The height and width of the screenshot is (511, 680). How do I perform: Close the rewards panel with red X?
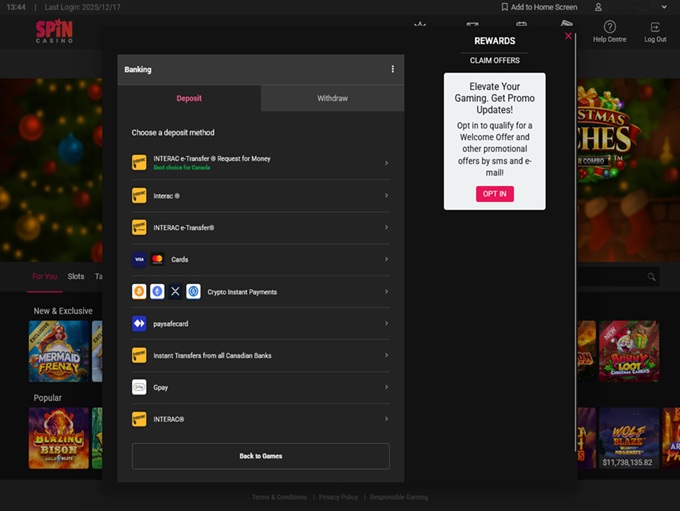tap(568, 36)
